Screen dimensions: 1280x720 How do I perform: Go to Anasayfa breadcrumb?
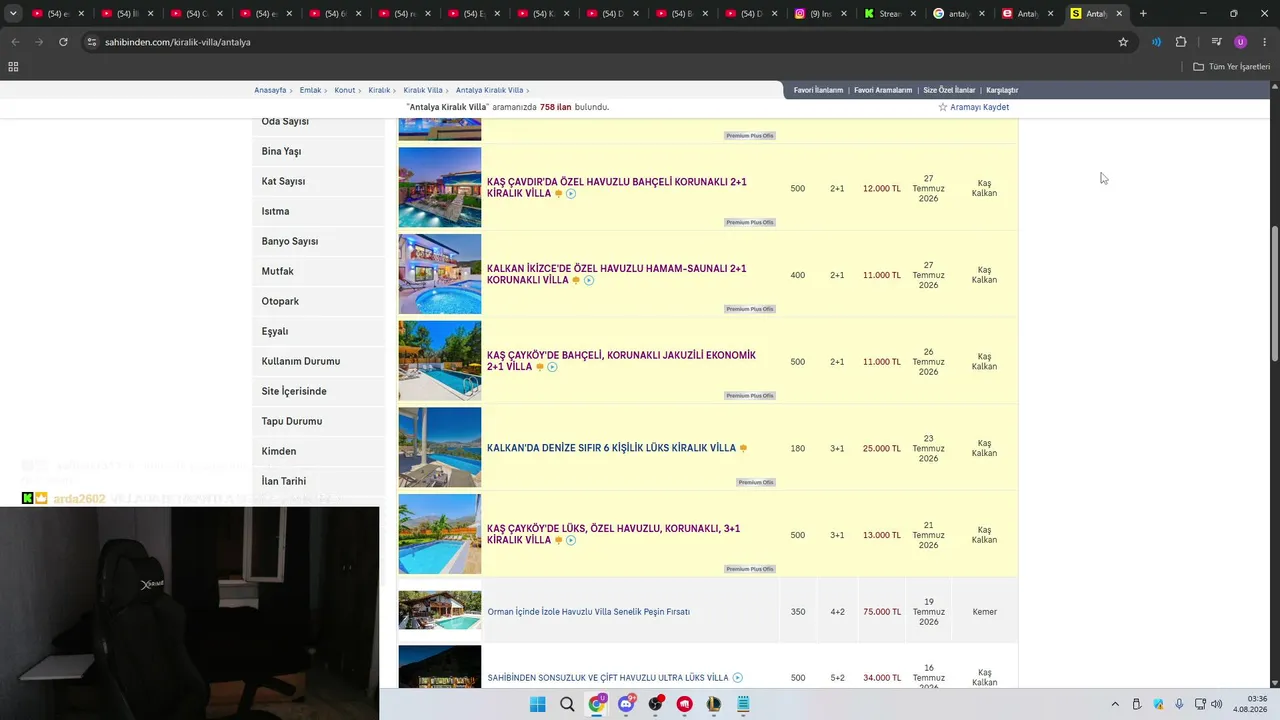click(x=270, y=90)
